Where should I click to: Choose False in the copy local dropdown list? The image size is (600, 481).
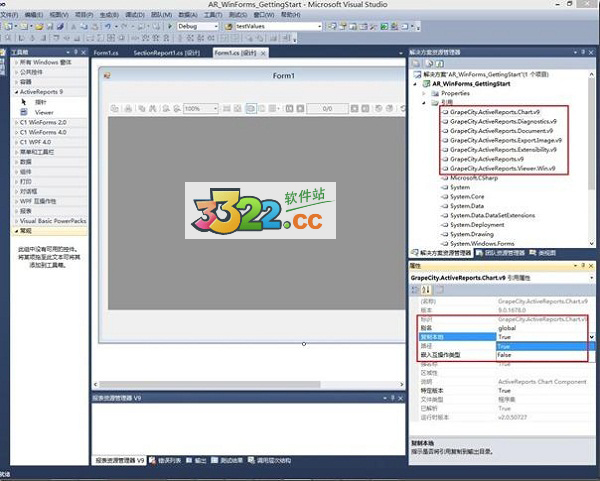[505, 355]
